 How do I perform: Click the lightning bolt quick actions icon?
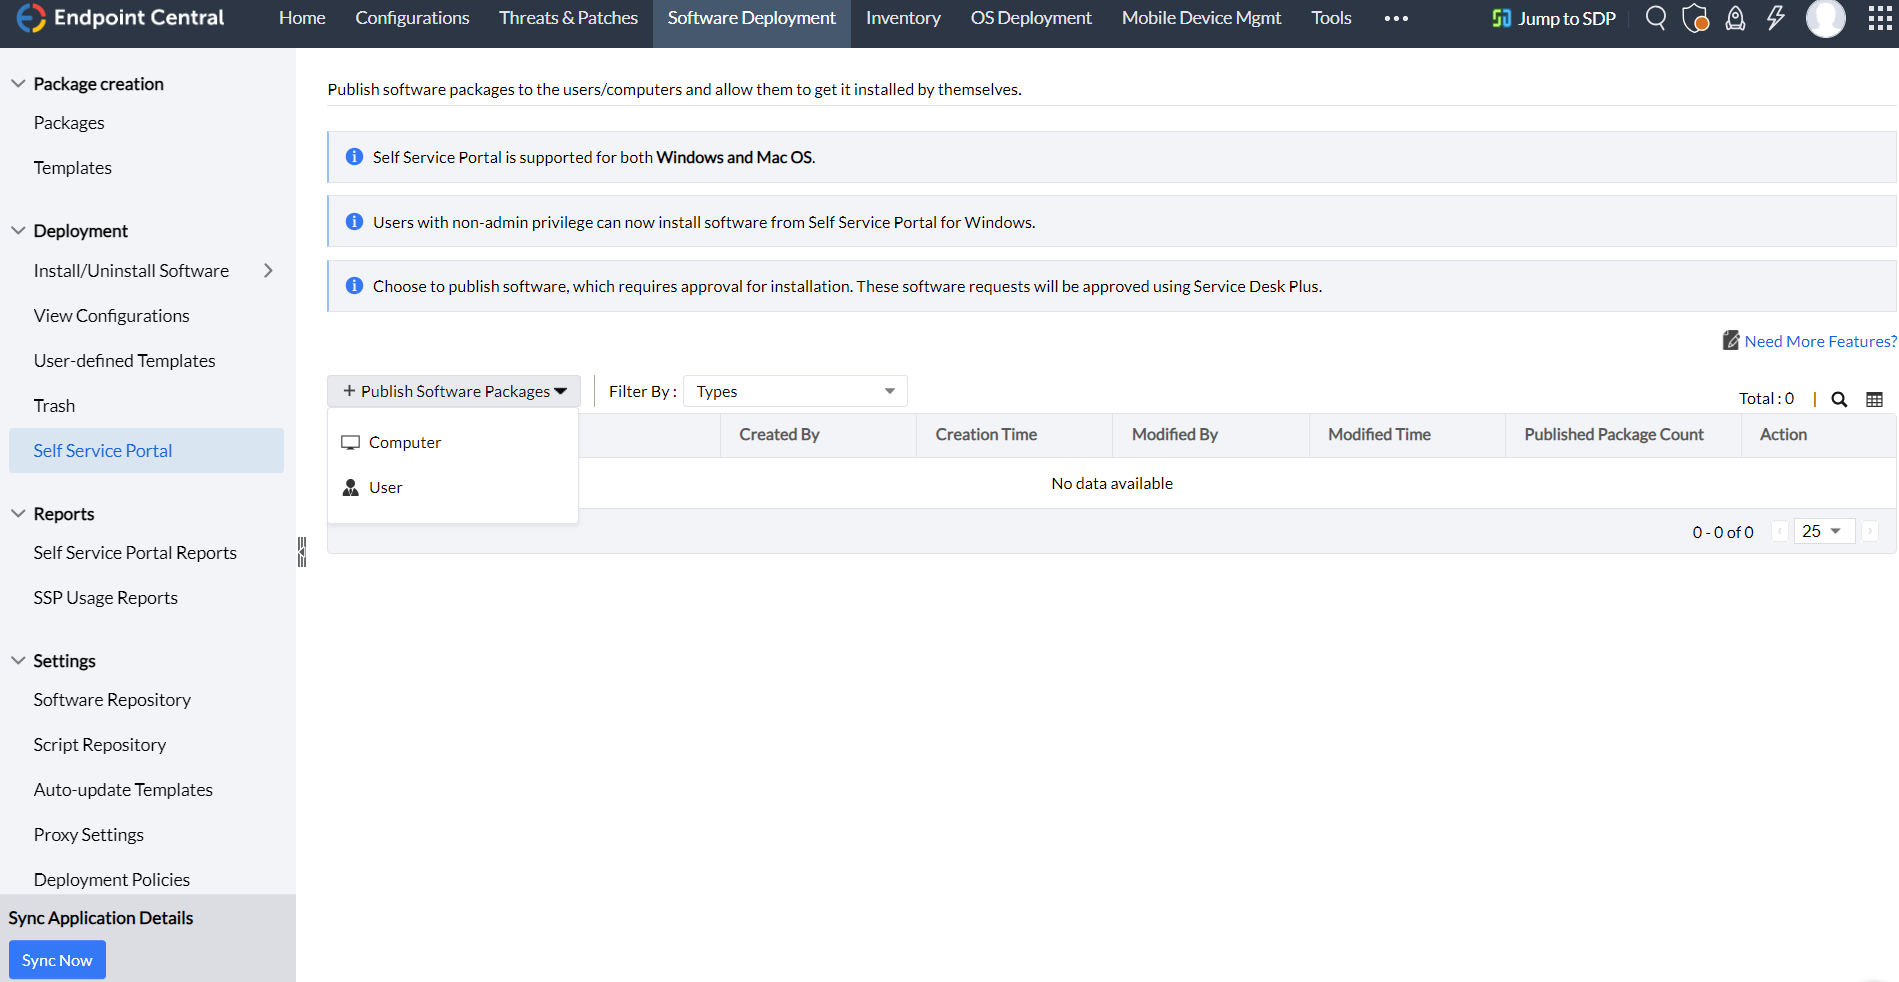pyautogui.click(x=1776, y=18)
